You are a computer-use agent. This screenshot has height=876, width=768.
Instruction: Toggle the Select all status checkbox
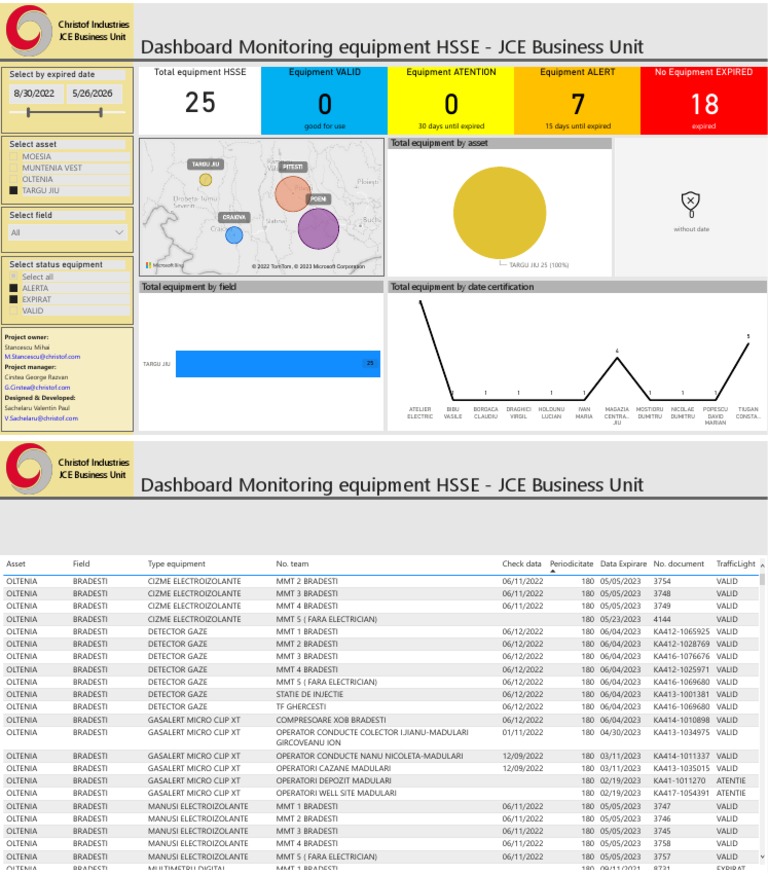(x=13, y=277)
